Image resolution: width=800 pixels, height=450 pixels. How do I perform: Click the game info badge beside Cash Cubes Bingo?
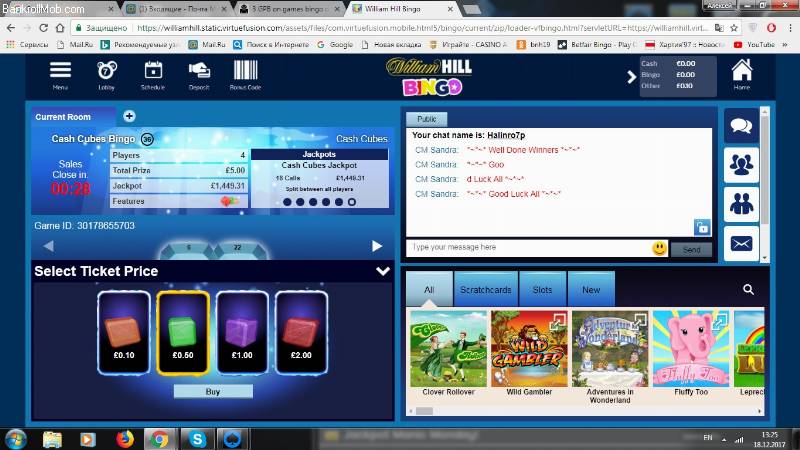(147, 139)
